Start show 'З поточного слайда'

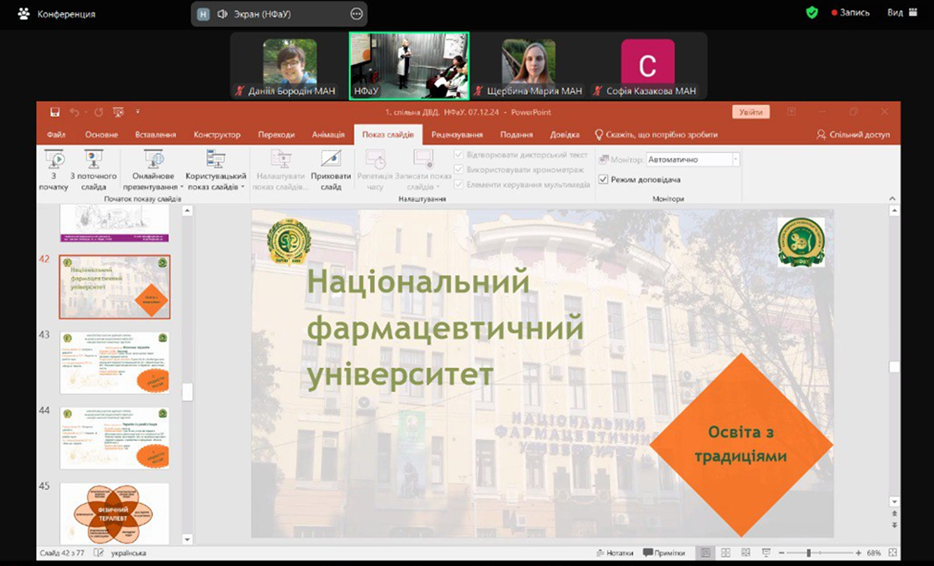pos(94,170)
